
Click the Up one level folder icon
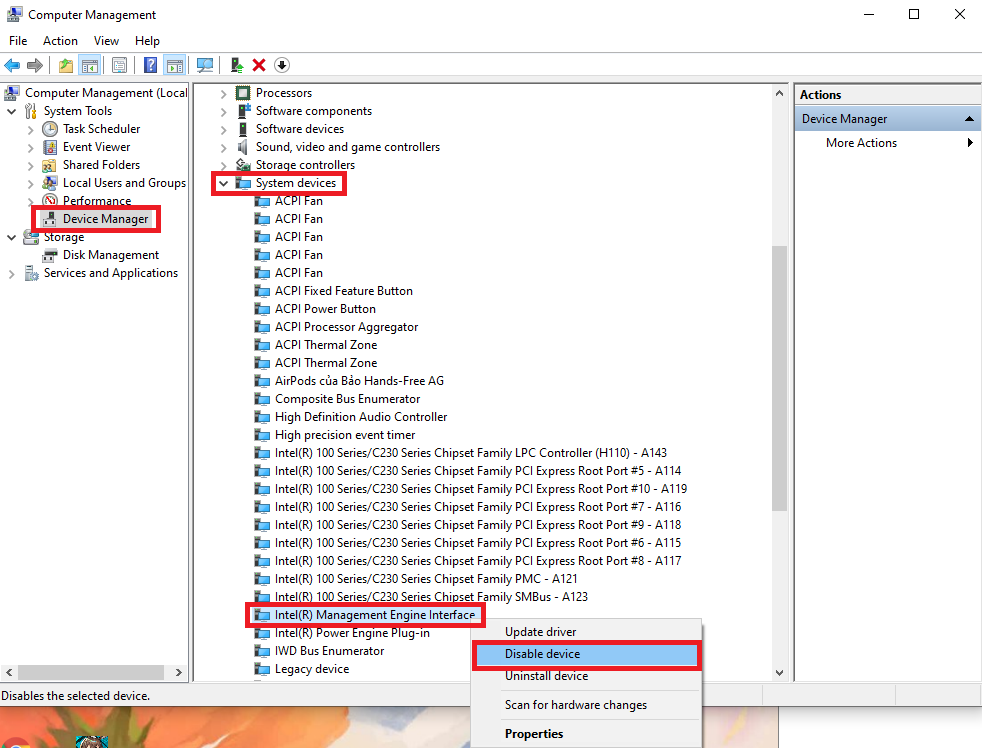point(66,65)
